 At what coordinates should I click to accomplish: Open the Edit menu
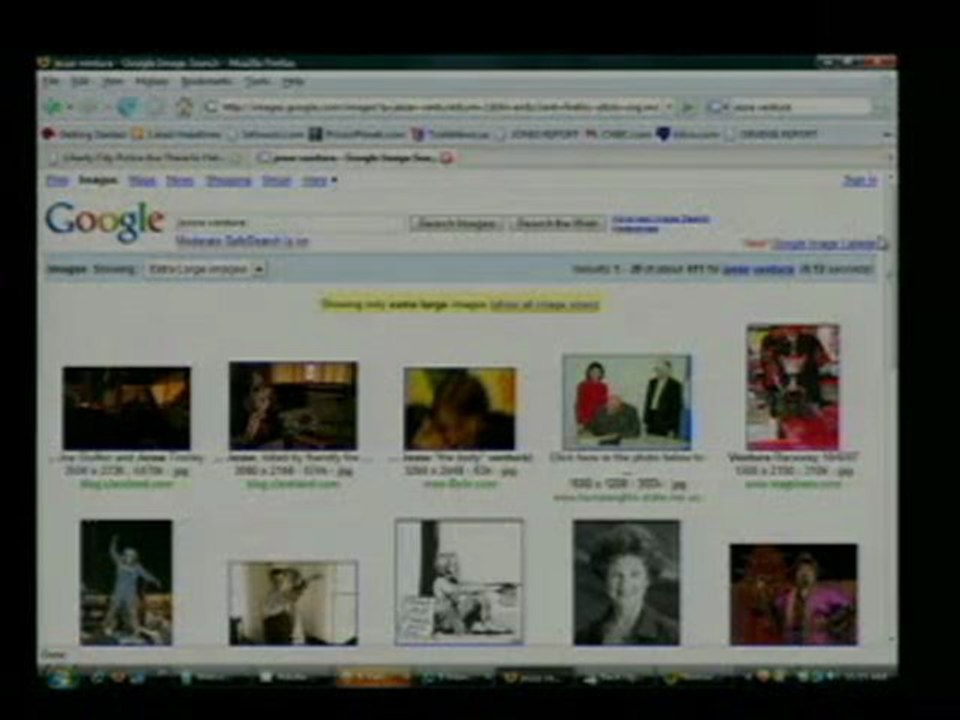[x=80, y=81]
